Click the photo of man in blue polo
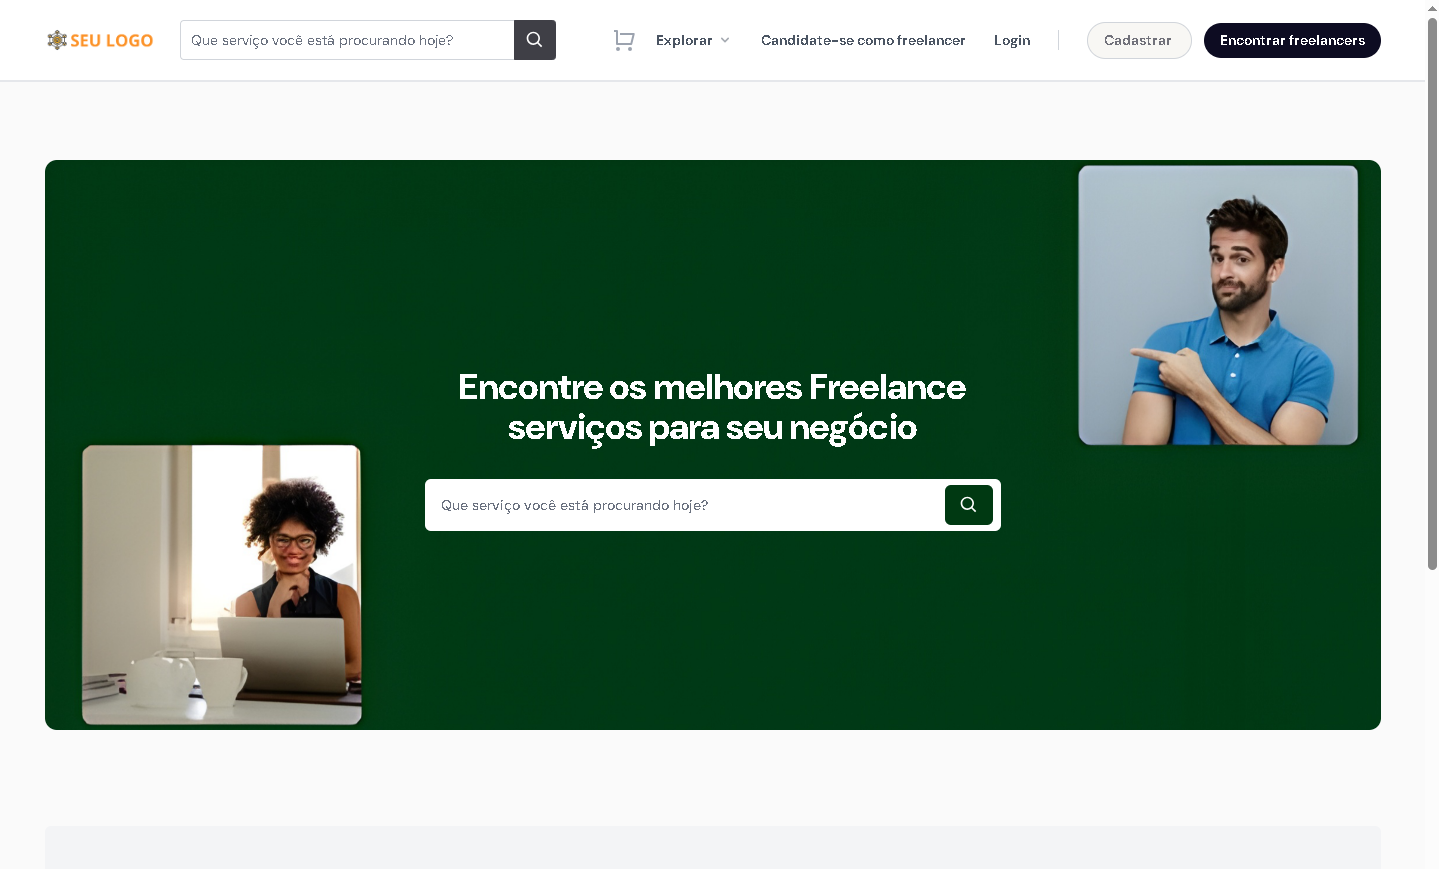The width and height of the screenshot is (1439, 869). pos(1217,305)
